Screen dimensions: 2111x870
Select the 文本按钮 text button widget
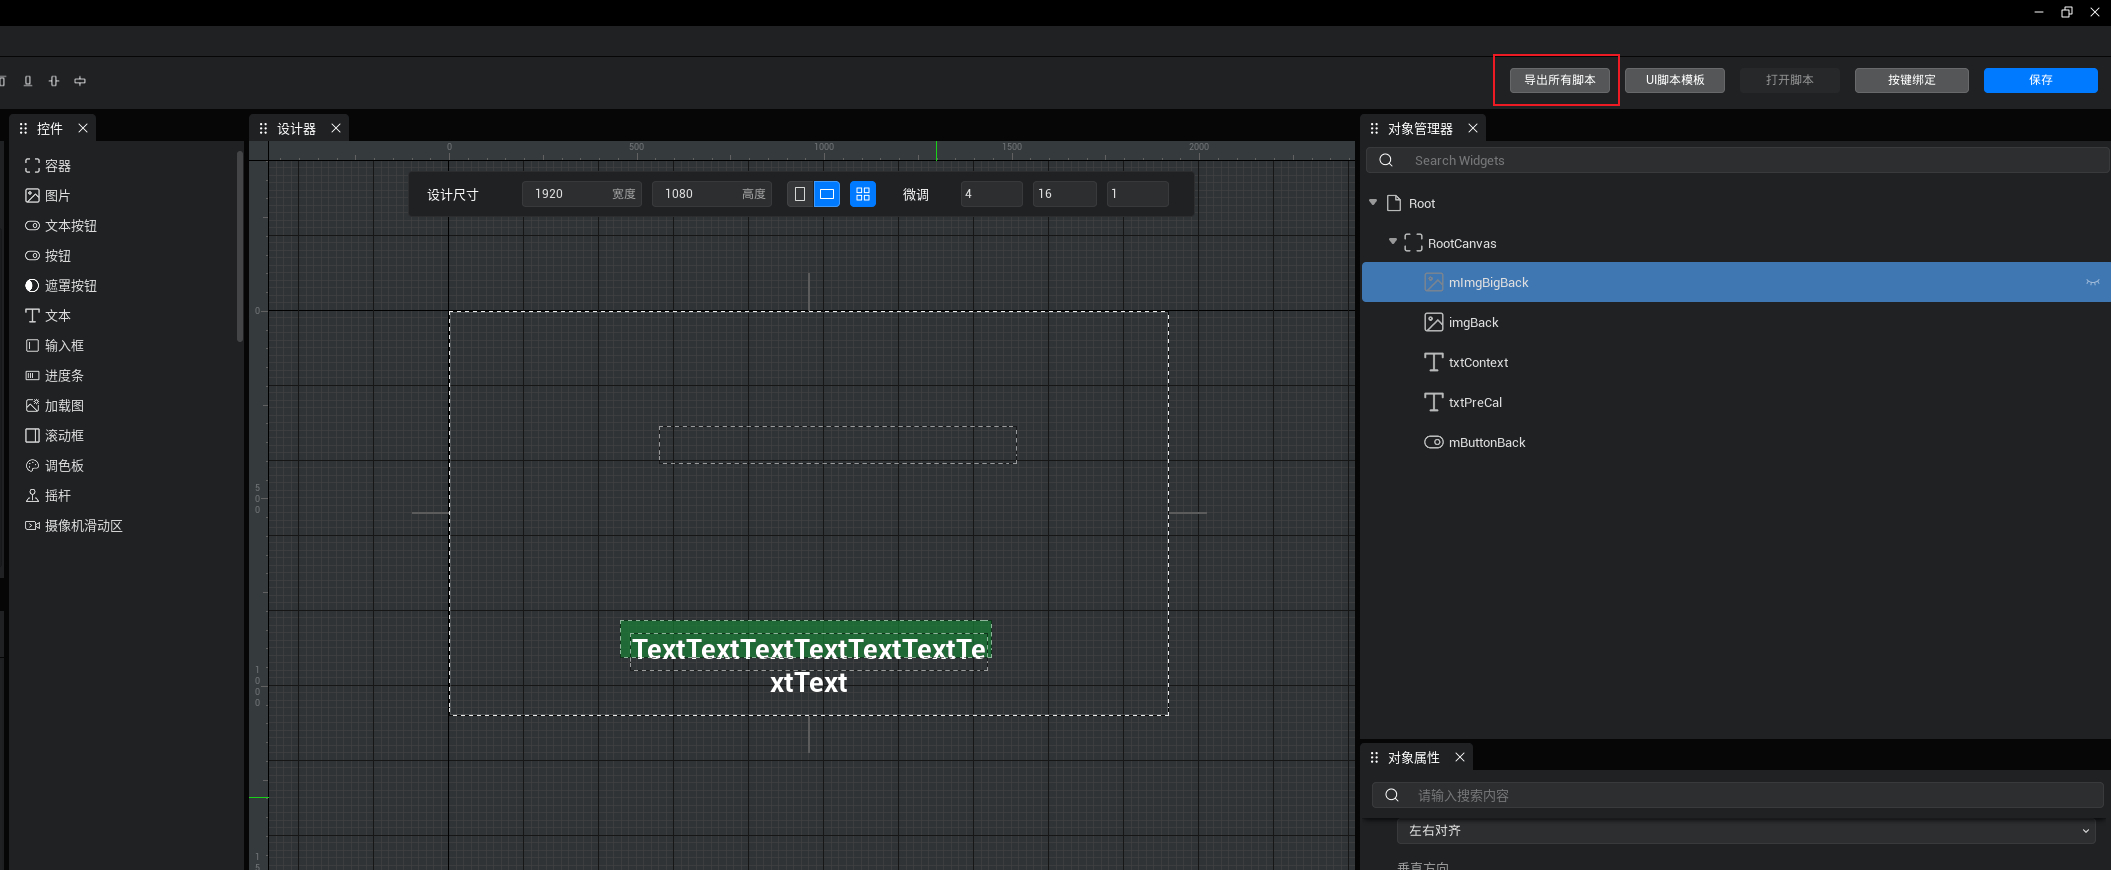point(61,226)
